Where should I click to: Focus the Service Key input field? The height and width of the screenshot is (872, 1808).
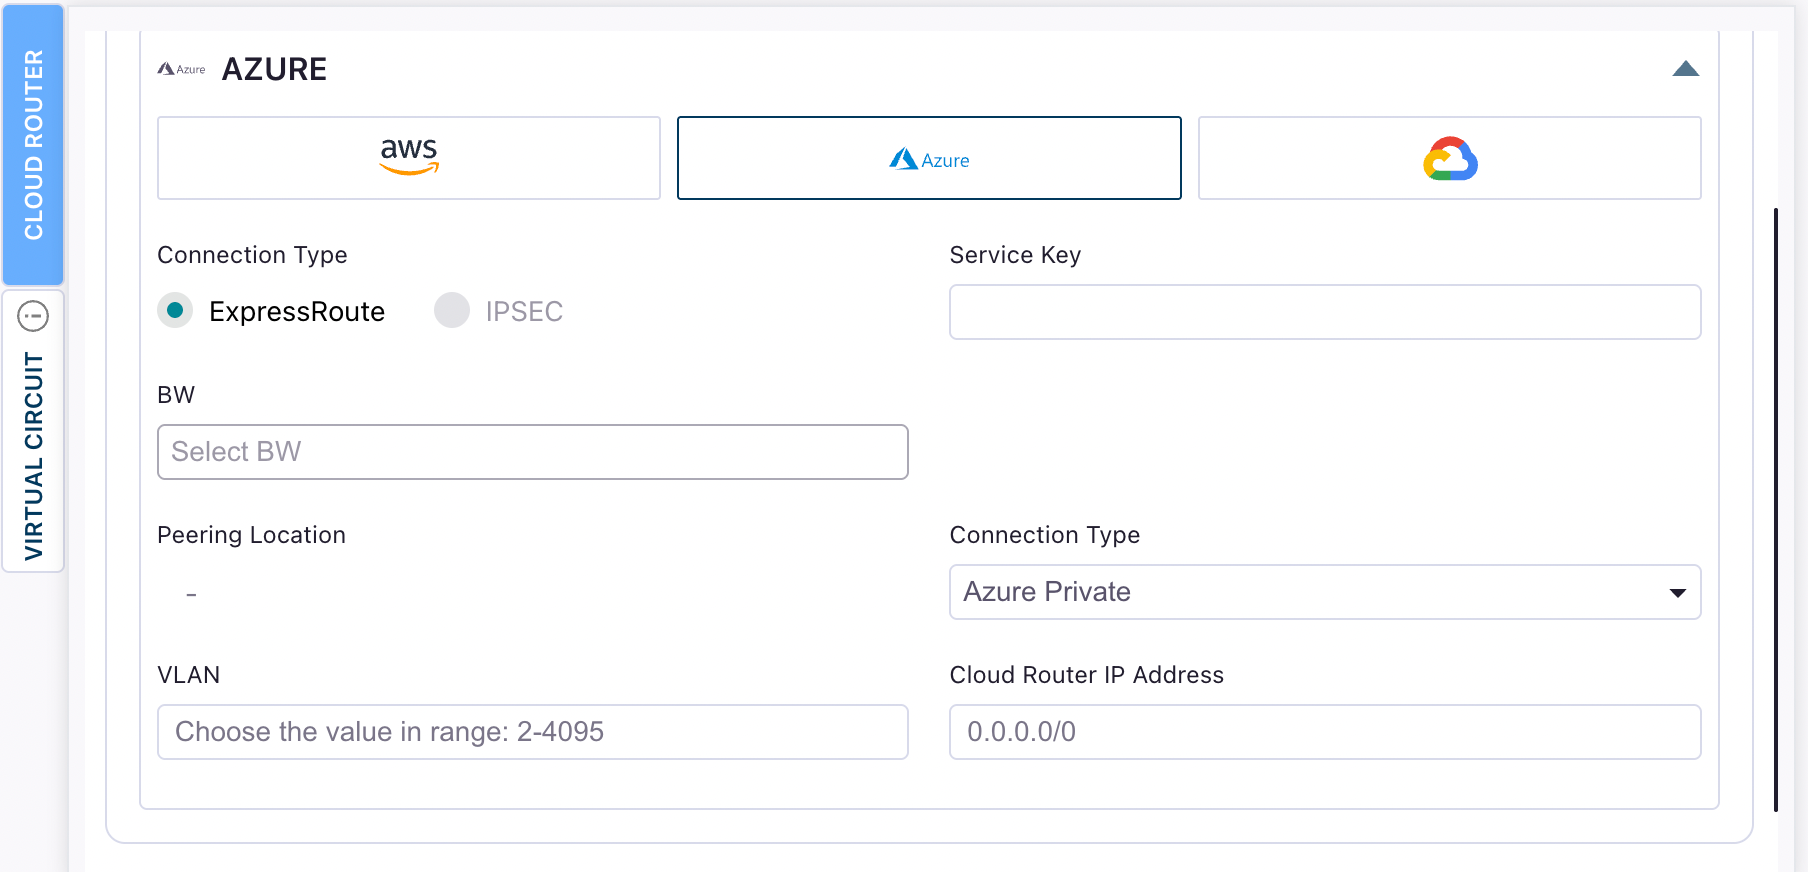1325,312
